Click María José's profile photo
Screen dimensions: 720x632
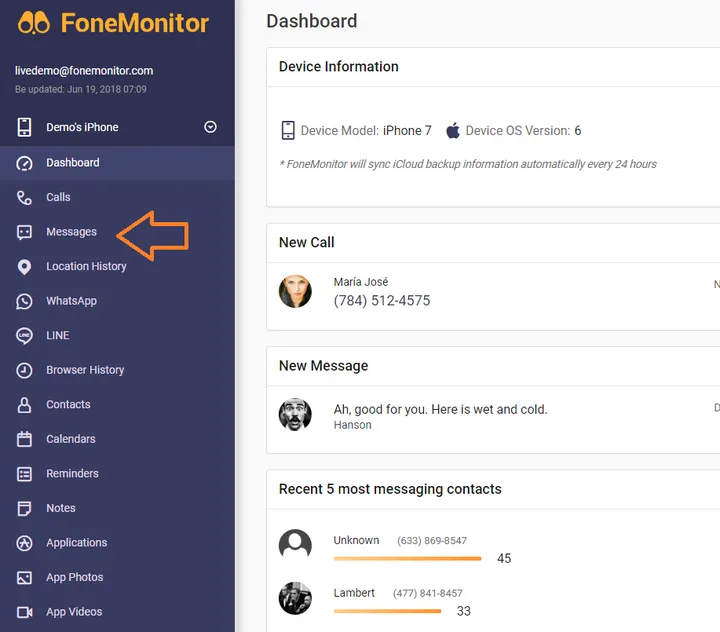tap(295, 291)
